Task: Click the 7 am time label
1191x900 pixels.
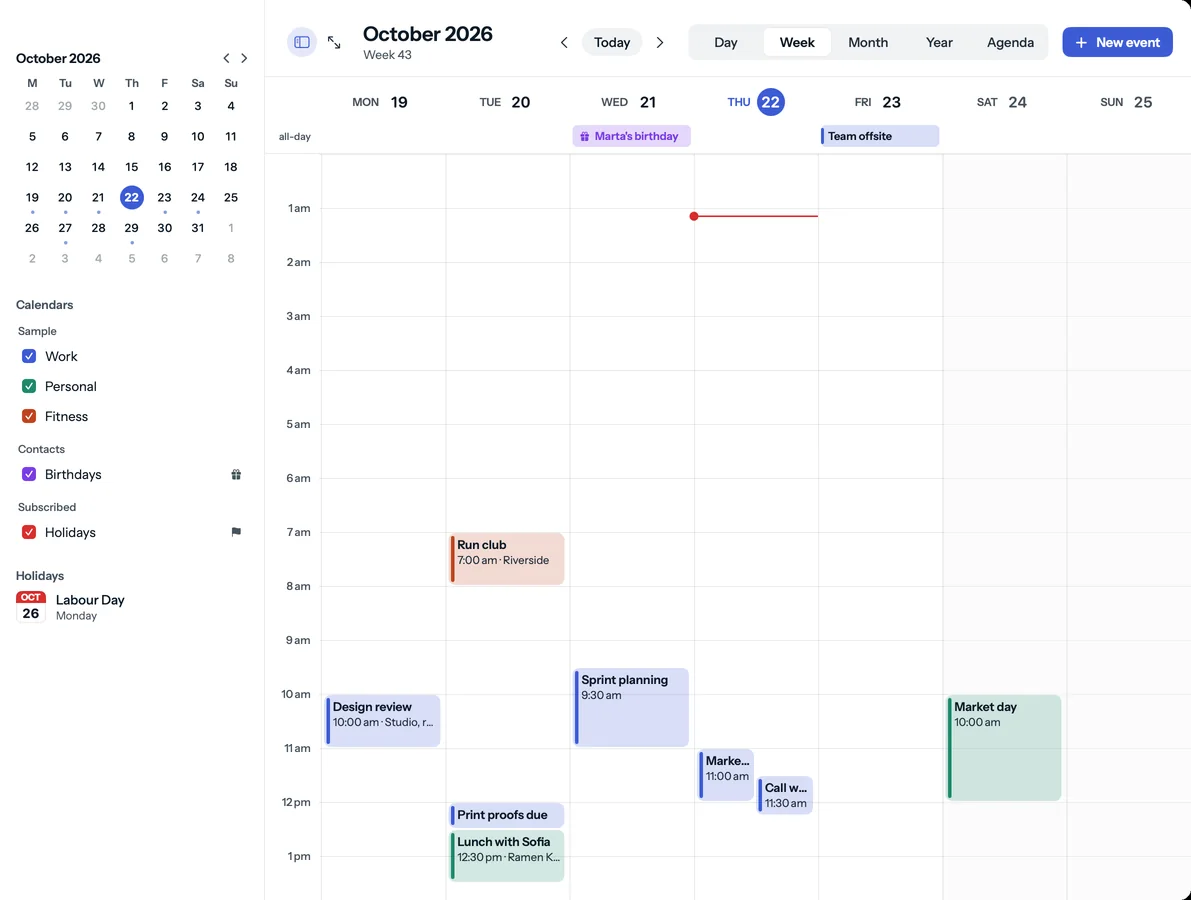Action: (x=299, y=532)
